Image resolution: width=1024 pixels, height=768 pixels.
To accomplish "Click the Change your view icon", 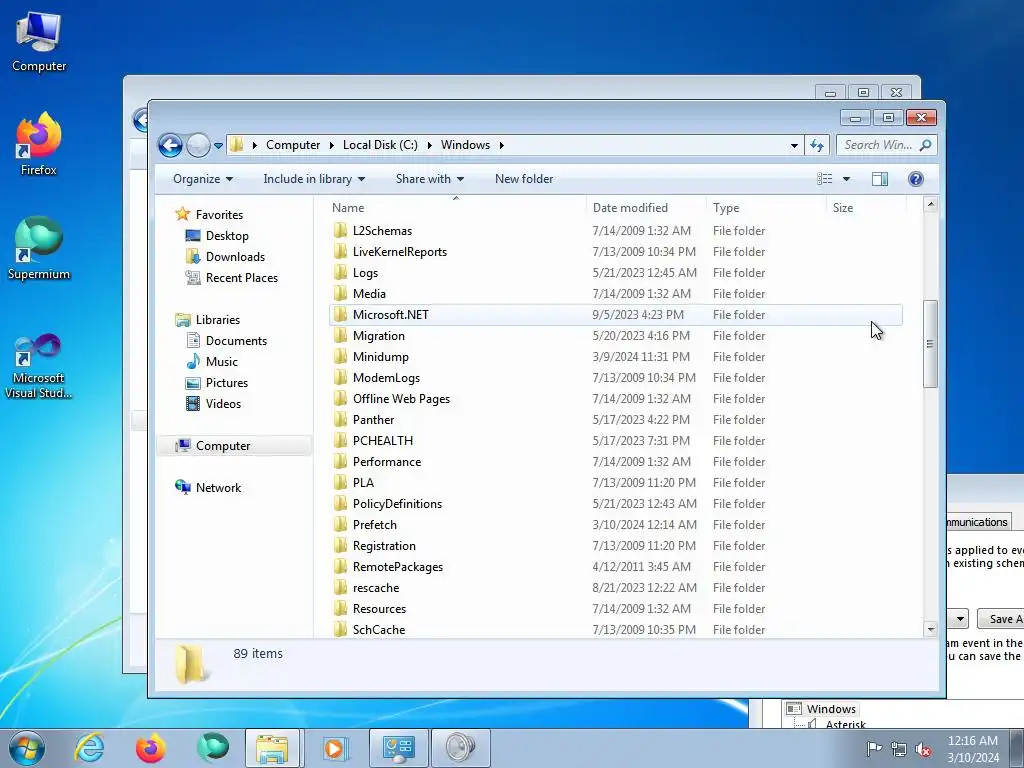I will point(825,179).
